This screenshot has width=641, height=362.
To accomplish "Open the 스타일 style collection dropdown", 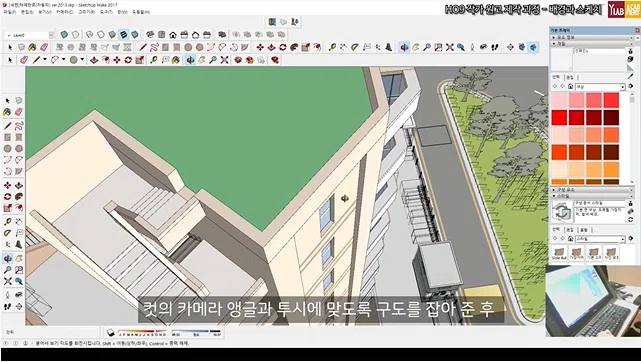I will (x=601, y=239).
